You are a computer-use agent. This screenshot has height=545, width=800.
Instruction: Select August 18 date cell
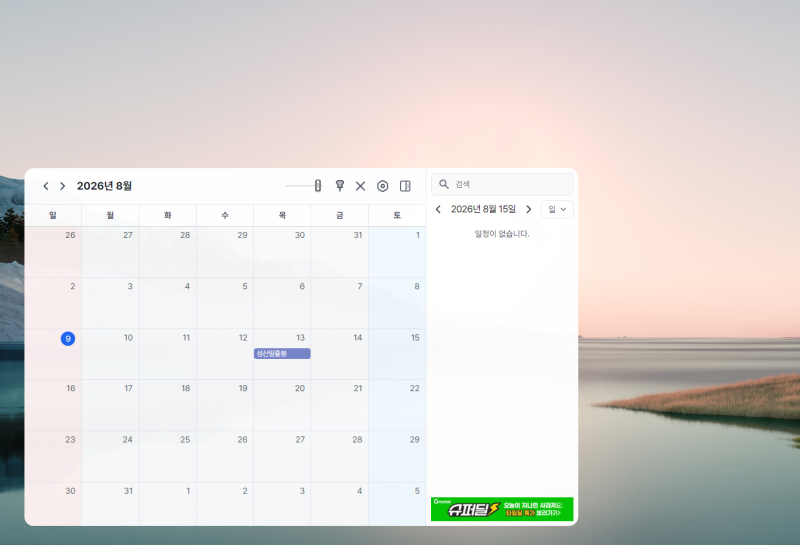(x=168, y=405)
